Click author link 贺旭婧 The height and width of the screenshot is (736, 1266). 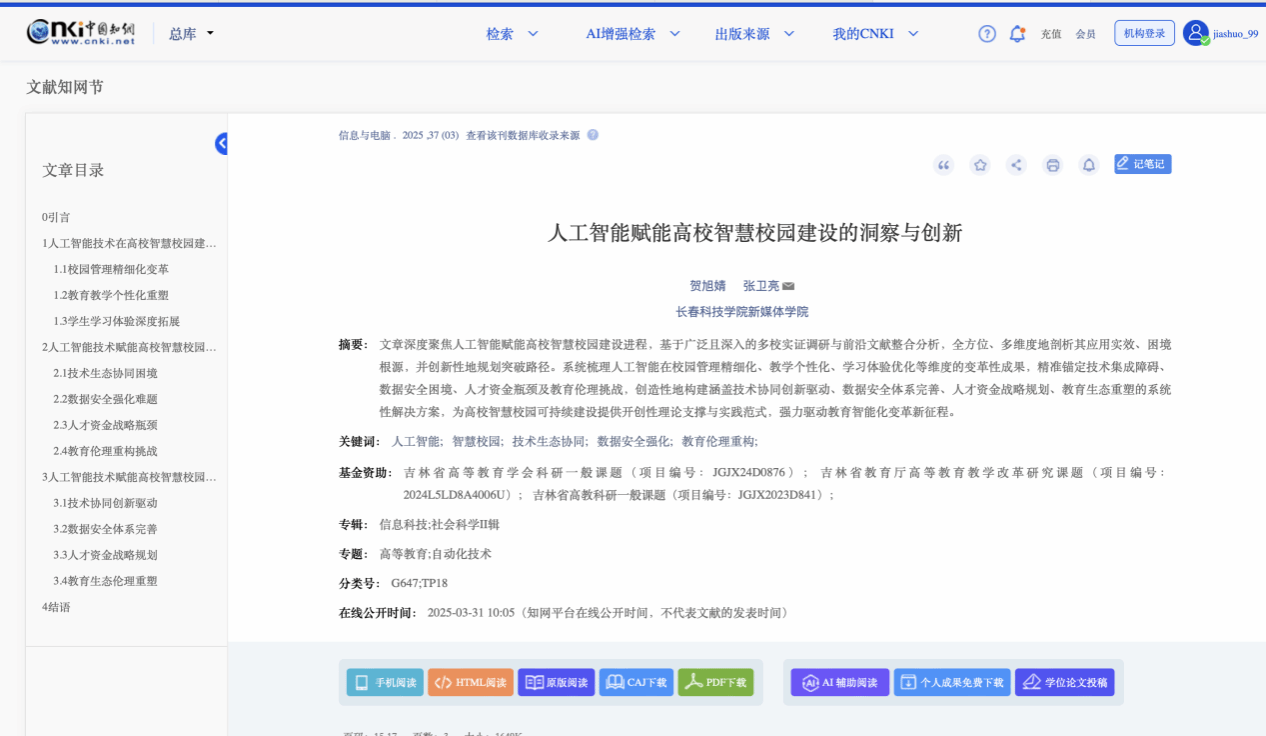(x=708, y=286)
